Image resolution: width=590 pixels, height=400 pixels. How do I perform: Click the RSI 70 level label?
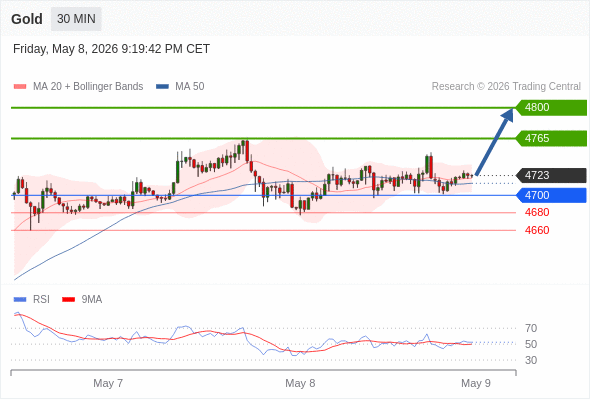coord(531,329)
